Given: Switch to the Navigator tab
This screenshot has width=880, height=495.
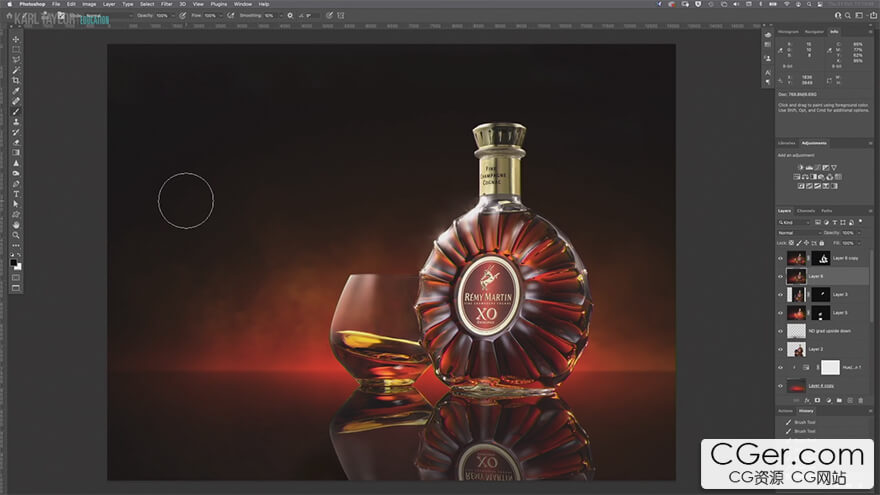Looking at the screenshot, I should (x=814, y=32).
